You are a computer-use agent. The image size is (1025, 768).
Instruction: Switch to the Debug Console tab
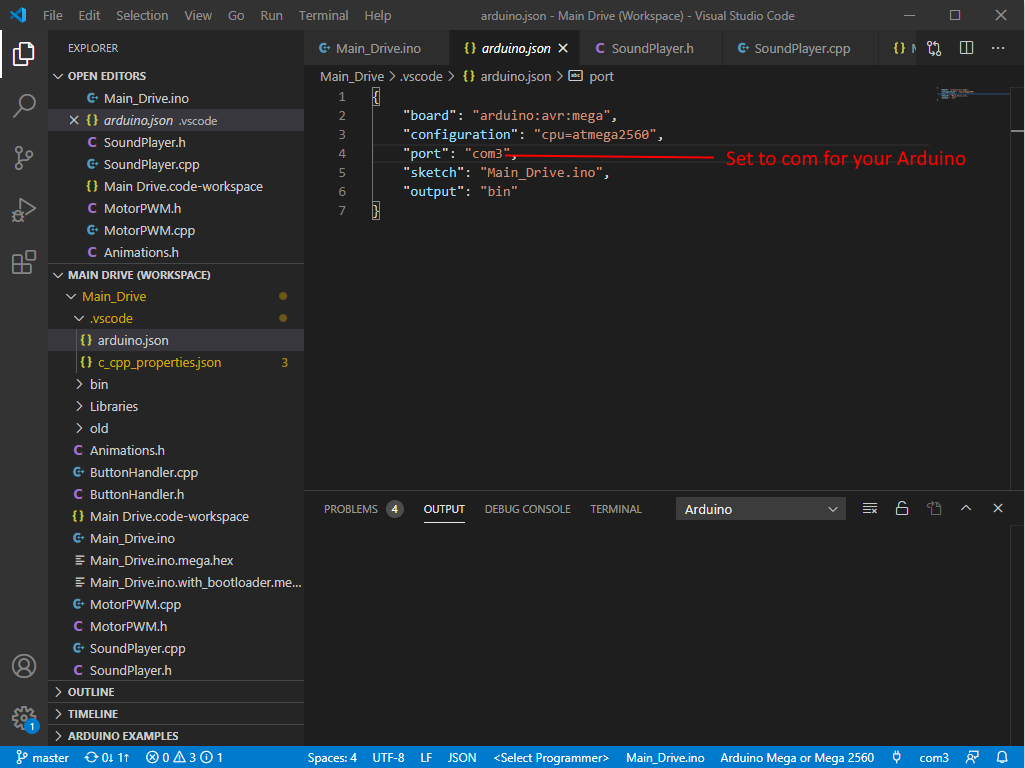pos(527,509)
